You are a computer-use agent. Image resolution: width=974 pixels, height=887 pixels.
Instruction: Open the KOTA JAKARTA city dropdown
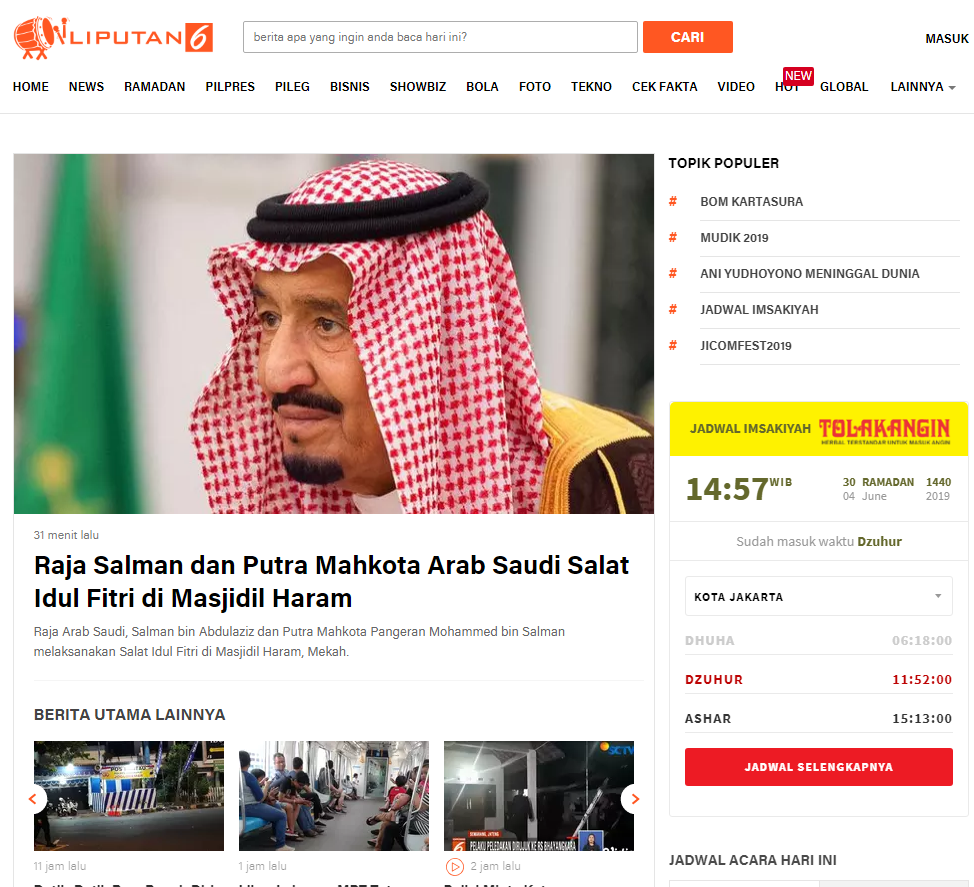[x=818, y=596]
